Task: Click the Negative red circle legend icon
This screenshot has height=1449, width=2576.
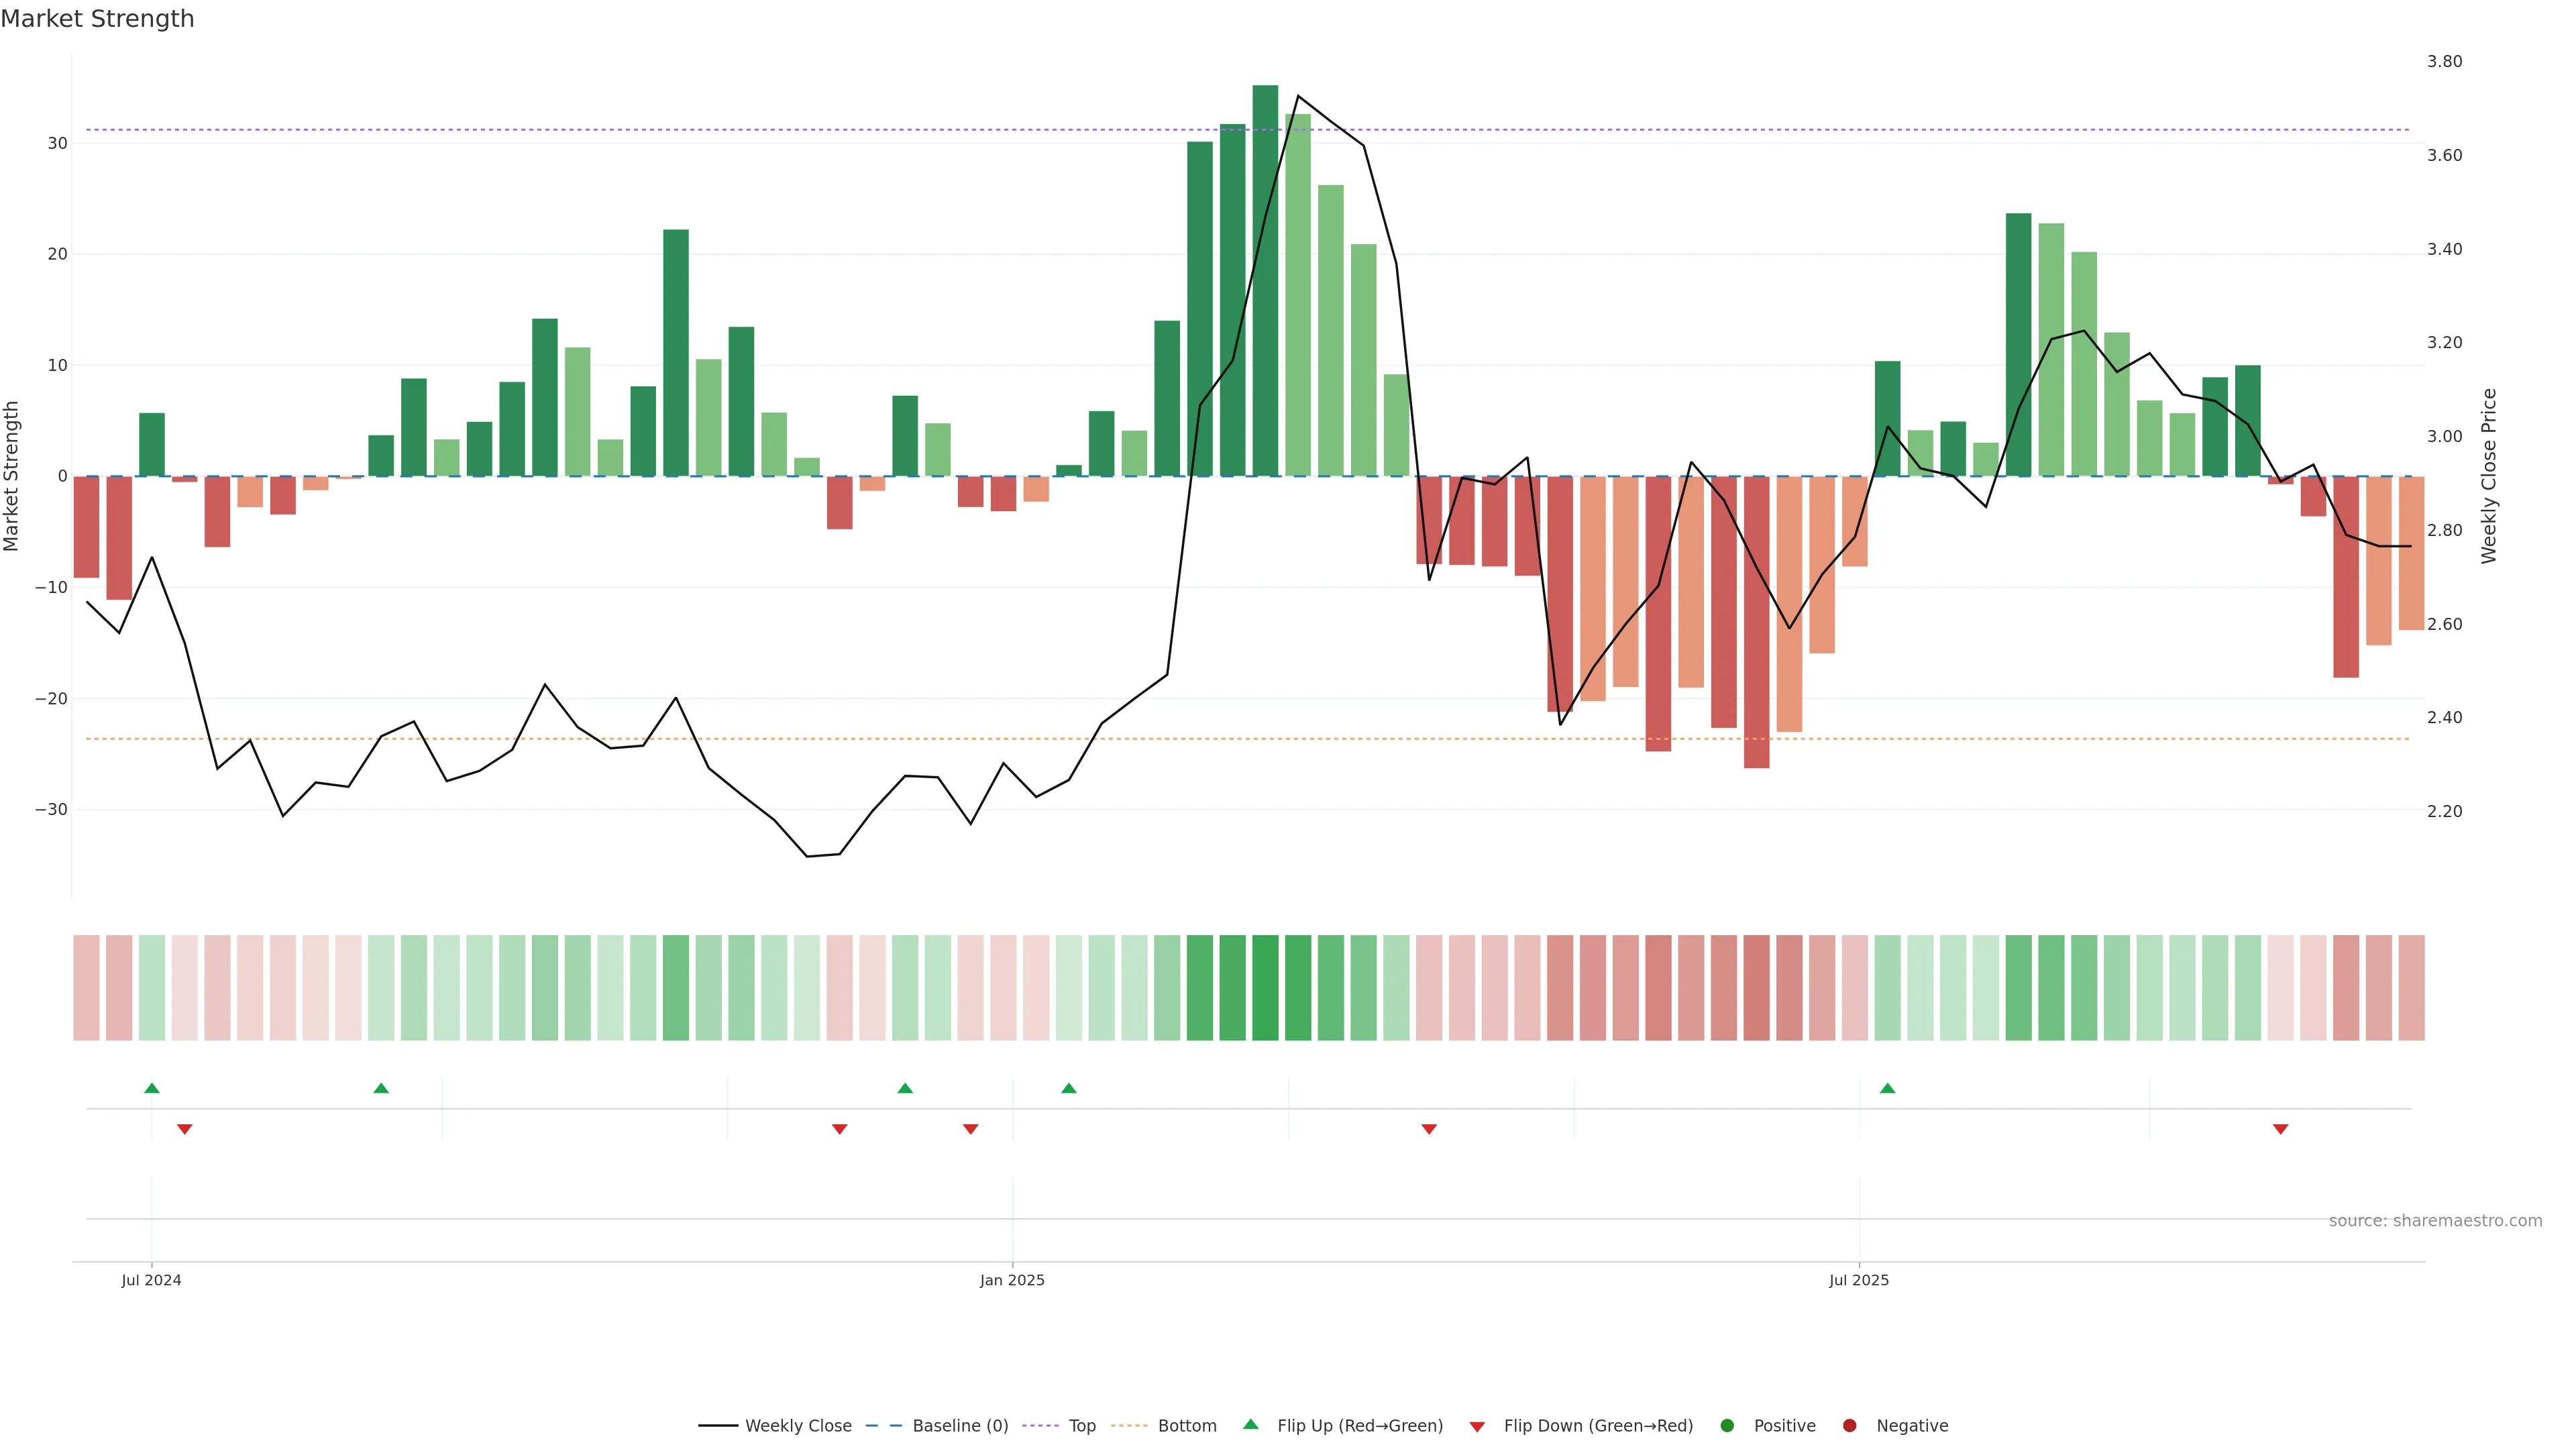Action: (1849, 1426)
